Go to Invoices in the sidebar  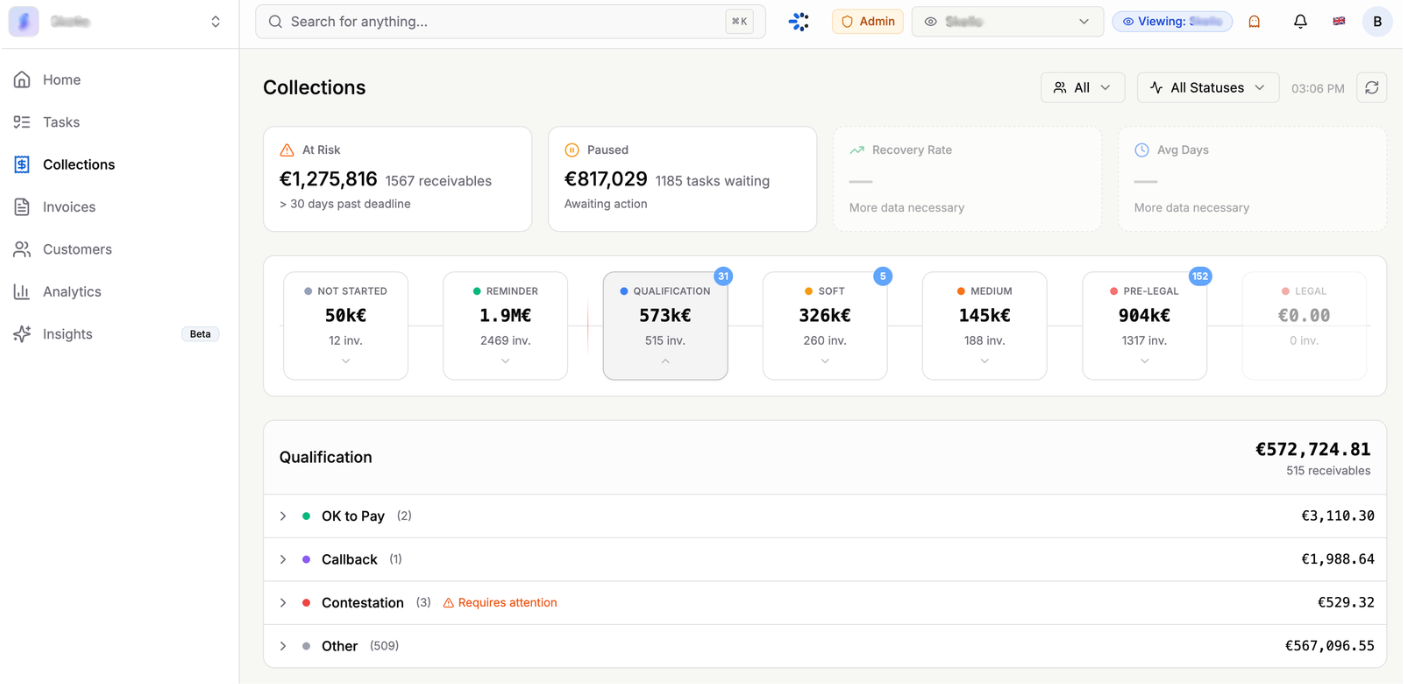pos(69,207)
